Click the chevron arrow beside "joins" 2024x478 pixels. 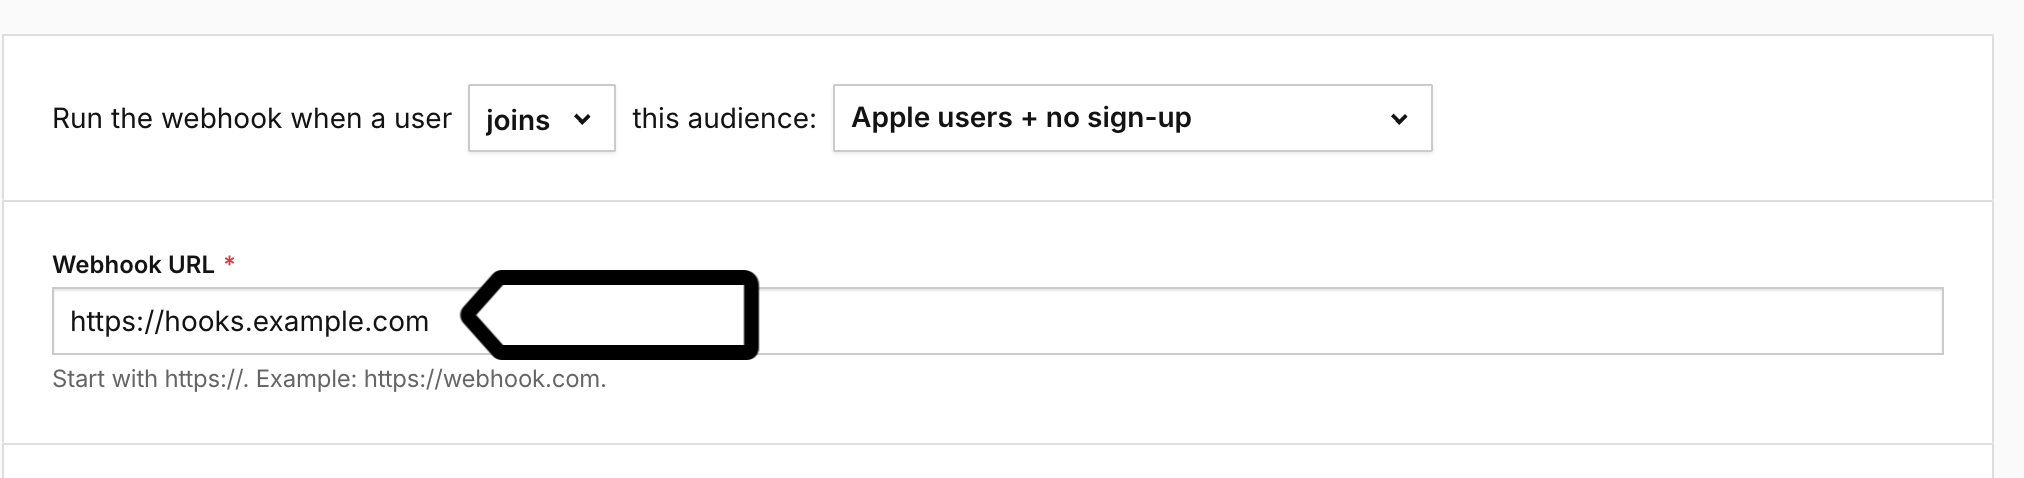pos(582,120)
